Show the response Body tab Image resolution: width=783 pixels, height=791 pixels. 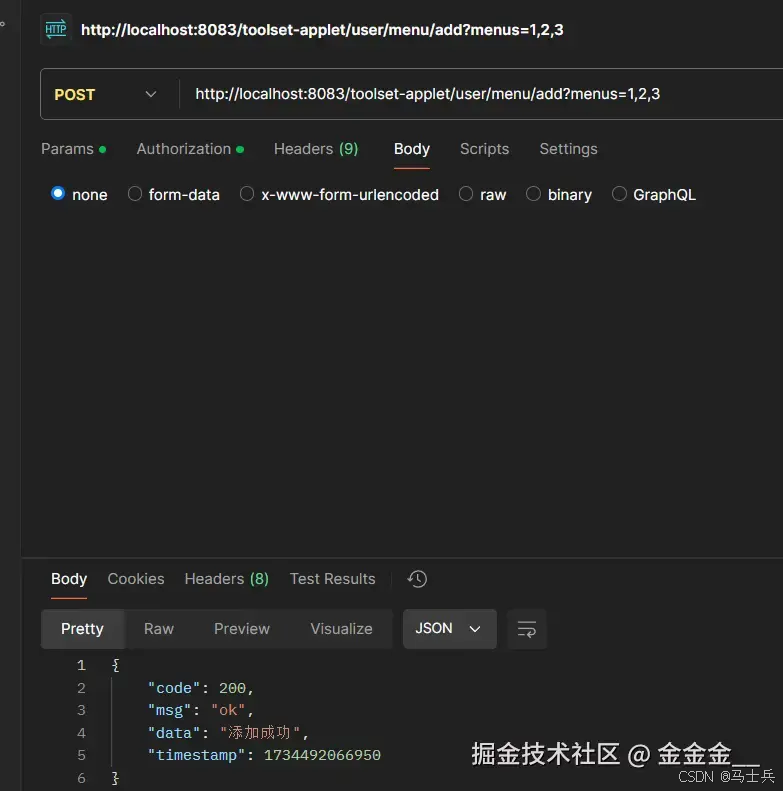(69, 579)
